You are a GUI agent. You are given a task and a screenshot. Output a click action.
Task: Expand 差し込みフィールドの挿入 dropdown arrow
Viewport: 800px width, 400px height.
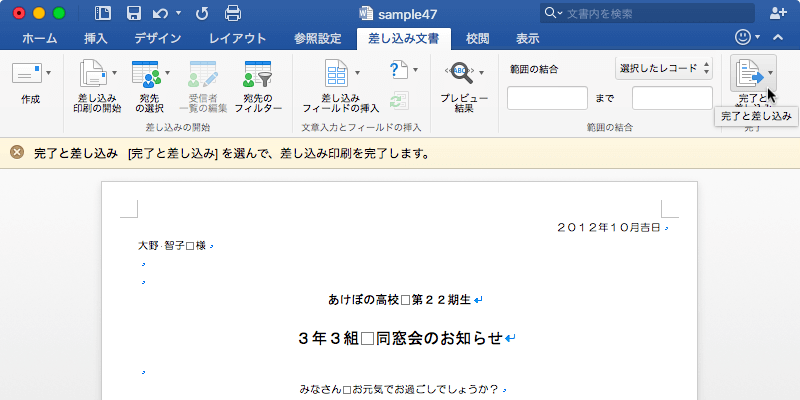point(357,73)
